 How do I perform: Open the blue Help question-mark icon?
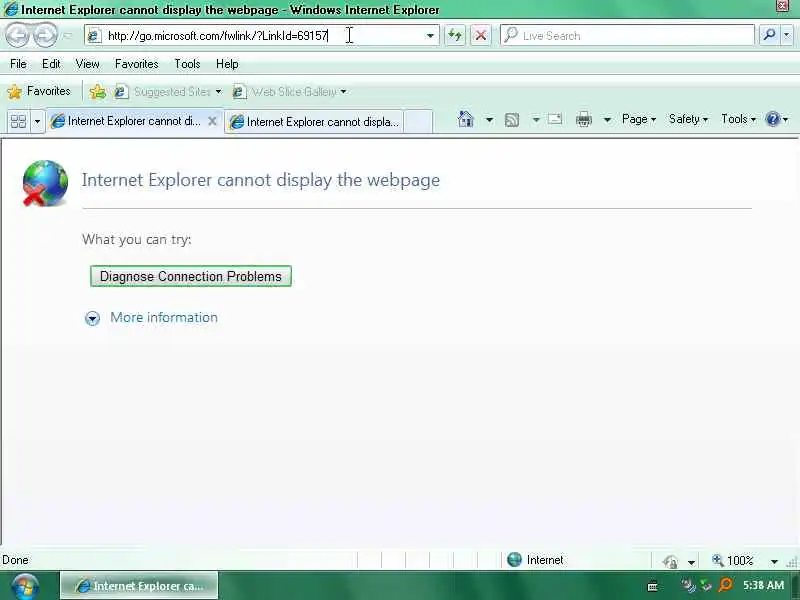(x=773, y=119)
